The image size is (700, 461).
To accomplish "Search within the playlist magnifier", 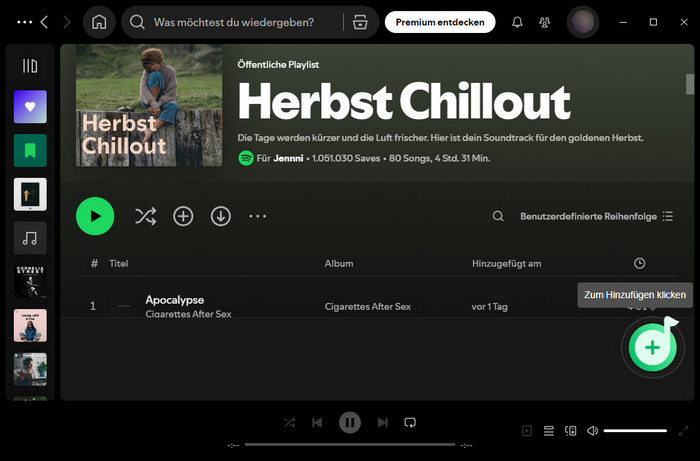I will click(x=498, y=216).
